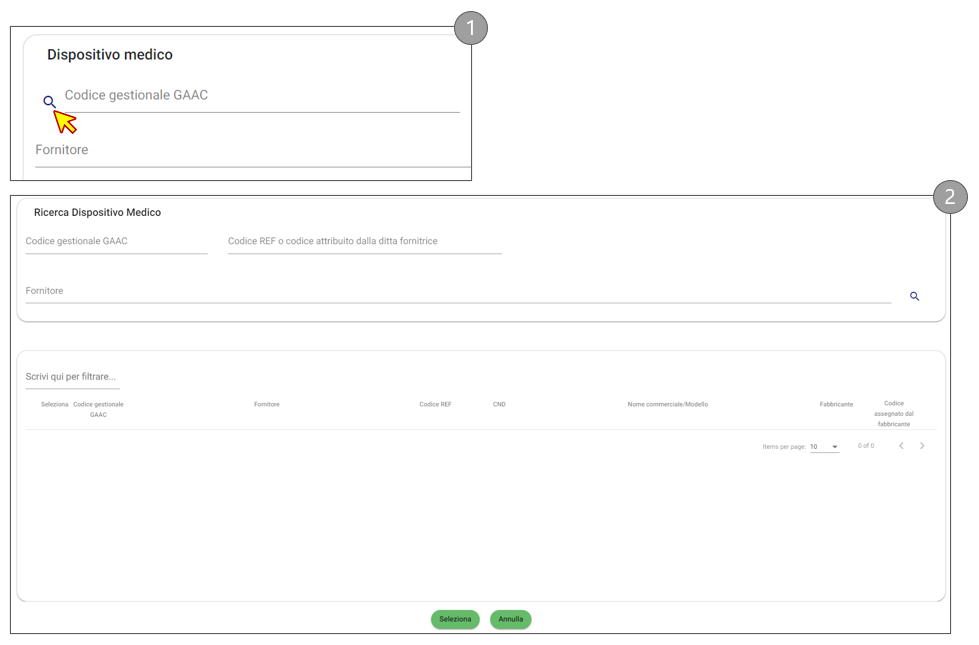
Task: Go to the next results page arrow
Action: point(922,446)
